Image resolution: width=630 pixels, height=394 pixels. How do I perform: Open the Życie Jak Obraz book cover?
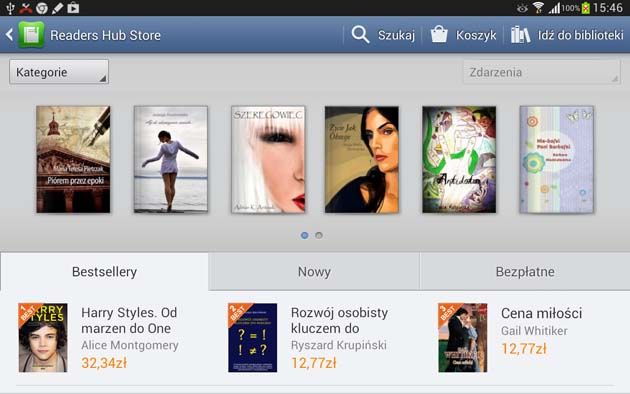362,159
